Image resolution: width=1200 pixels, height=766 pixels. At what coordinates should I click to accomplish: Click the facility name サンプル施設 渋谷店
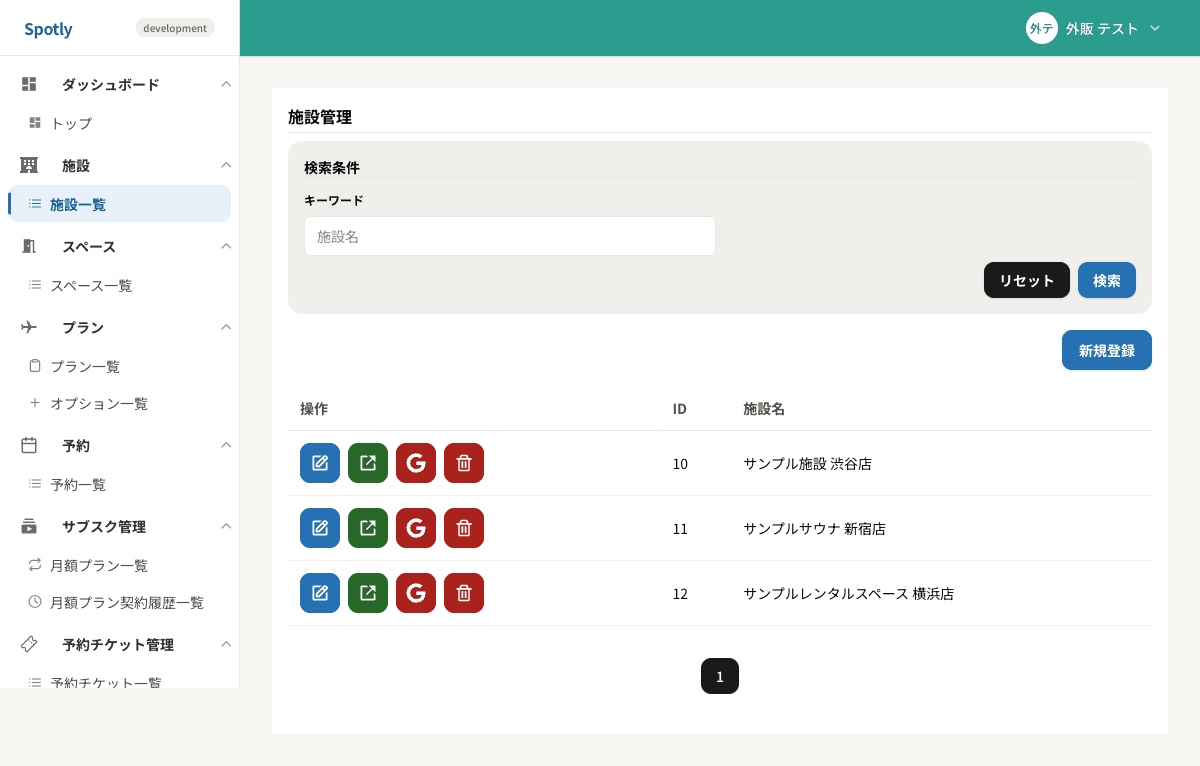[807, 464]
